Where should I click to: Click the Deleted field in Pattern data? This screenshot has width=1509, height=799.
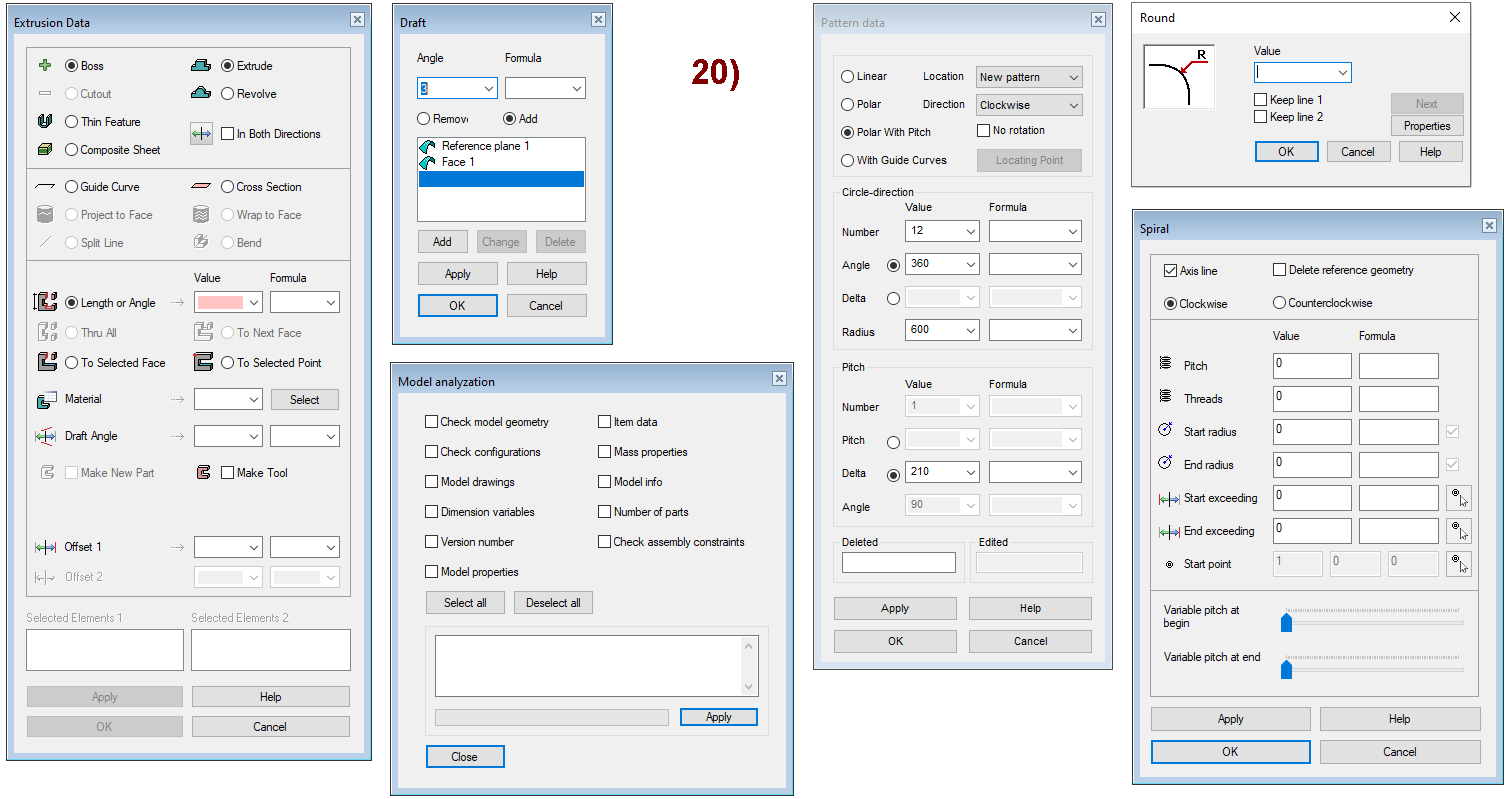pyautogui.click(x=899, y=563)
